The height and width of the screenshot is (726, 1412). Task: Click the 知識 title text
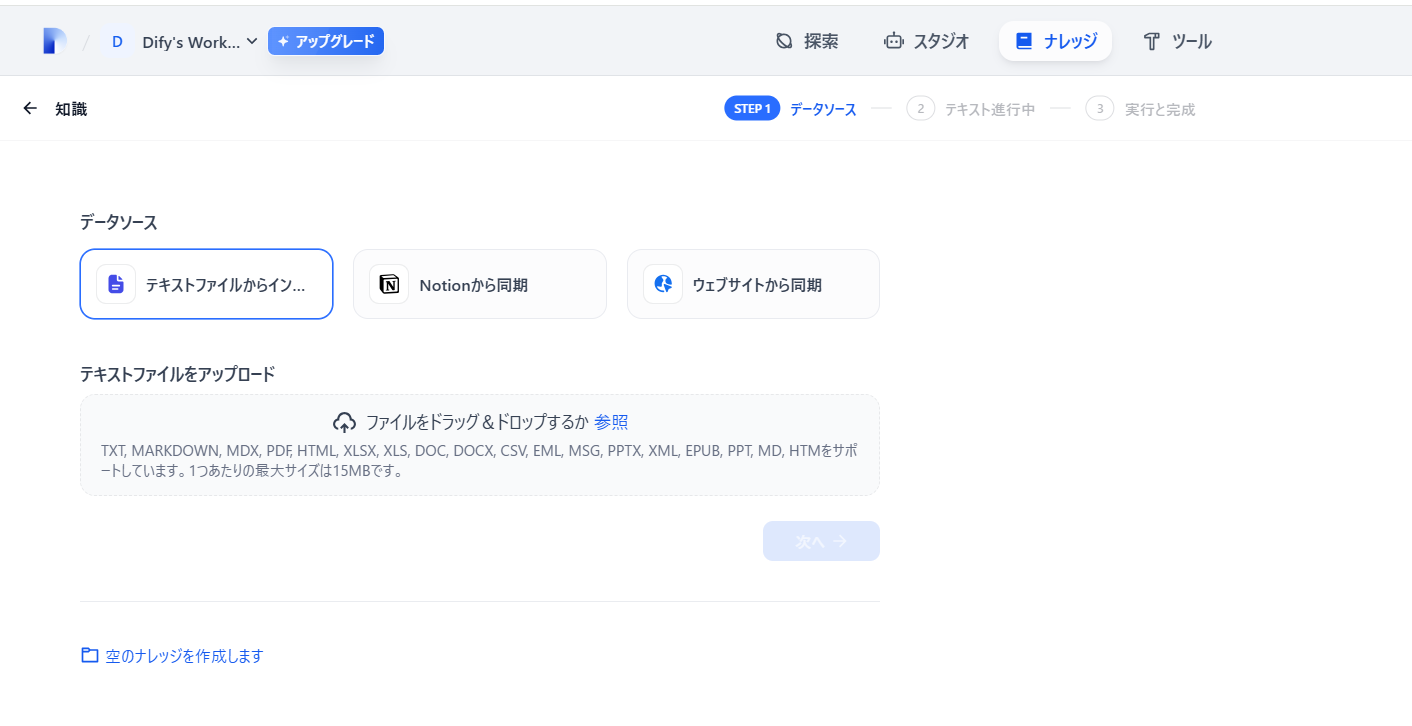(71, 109)
